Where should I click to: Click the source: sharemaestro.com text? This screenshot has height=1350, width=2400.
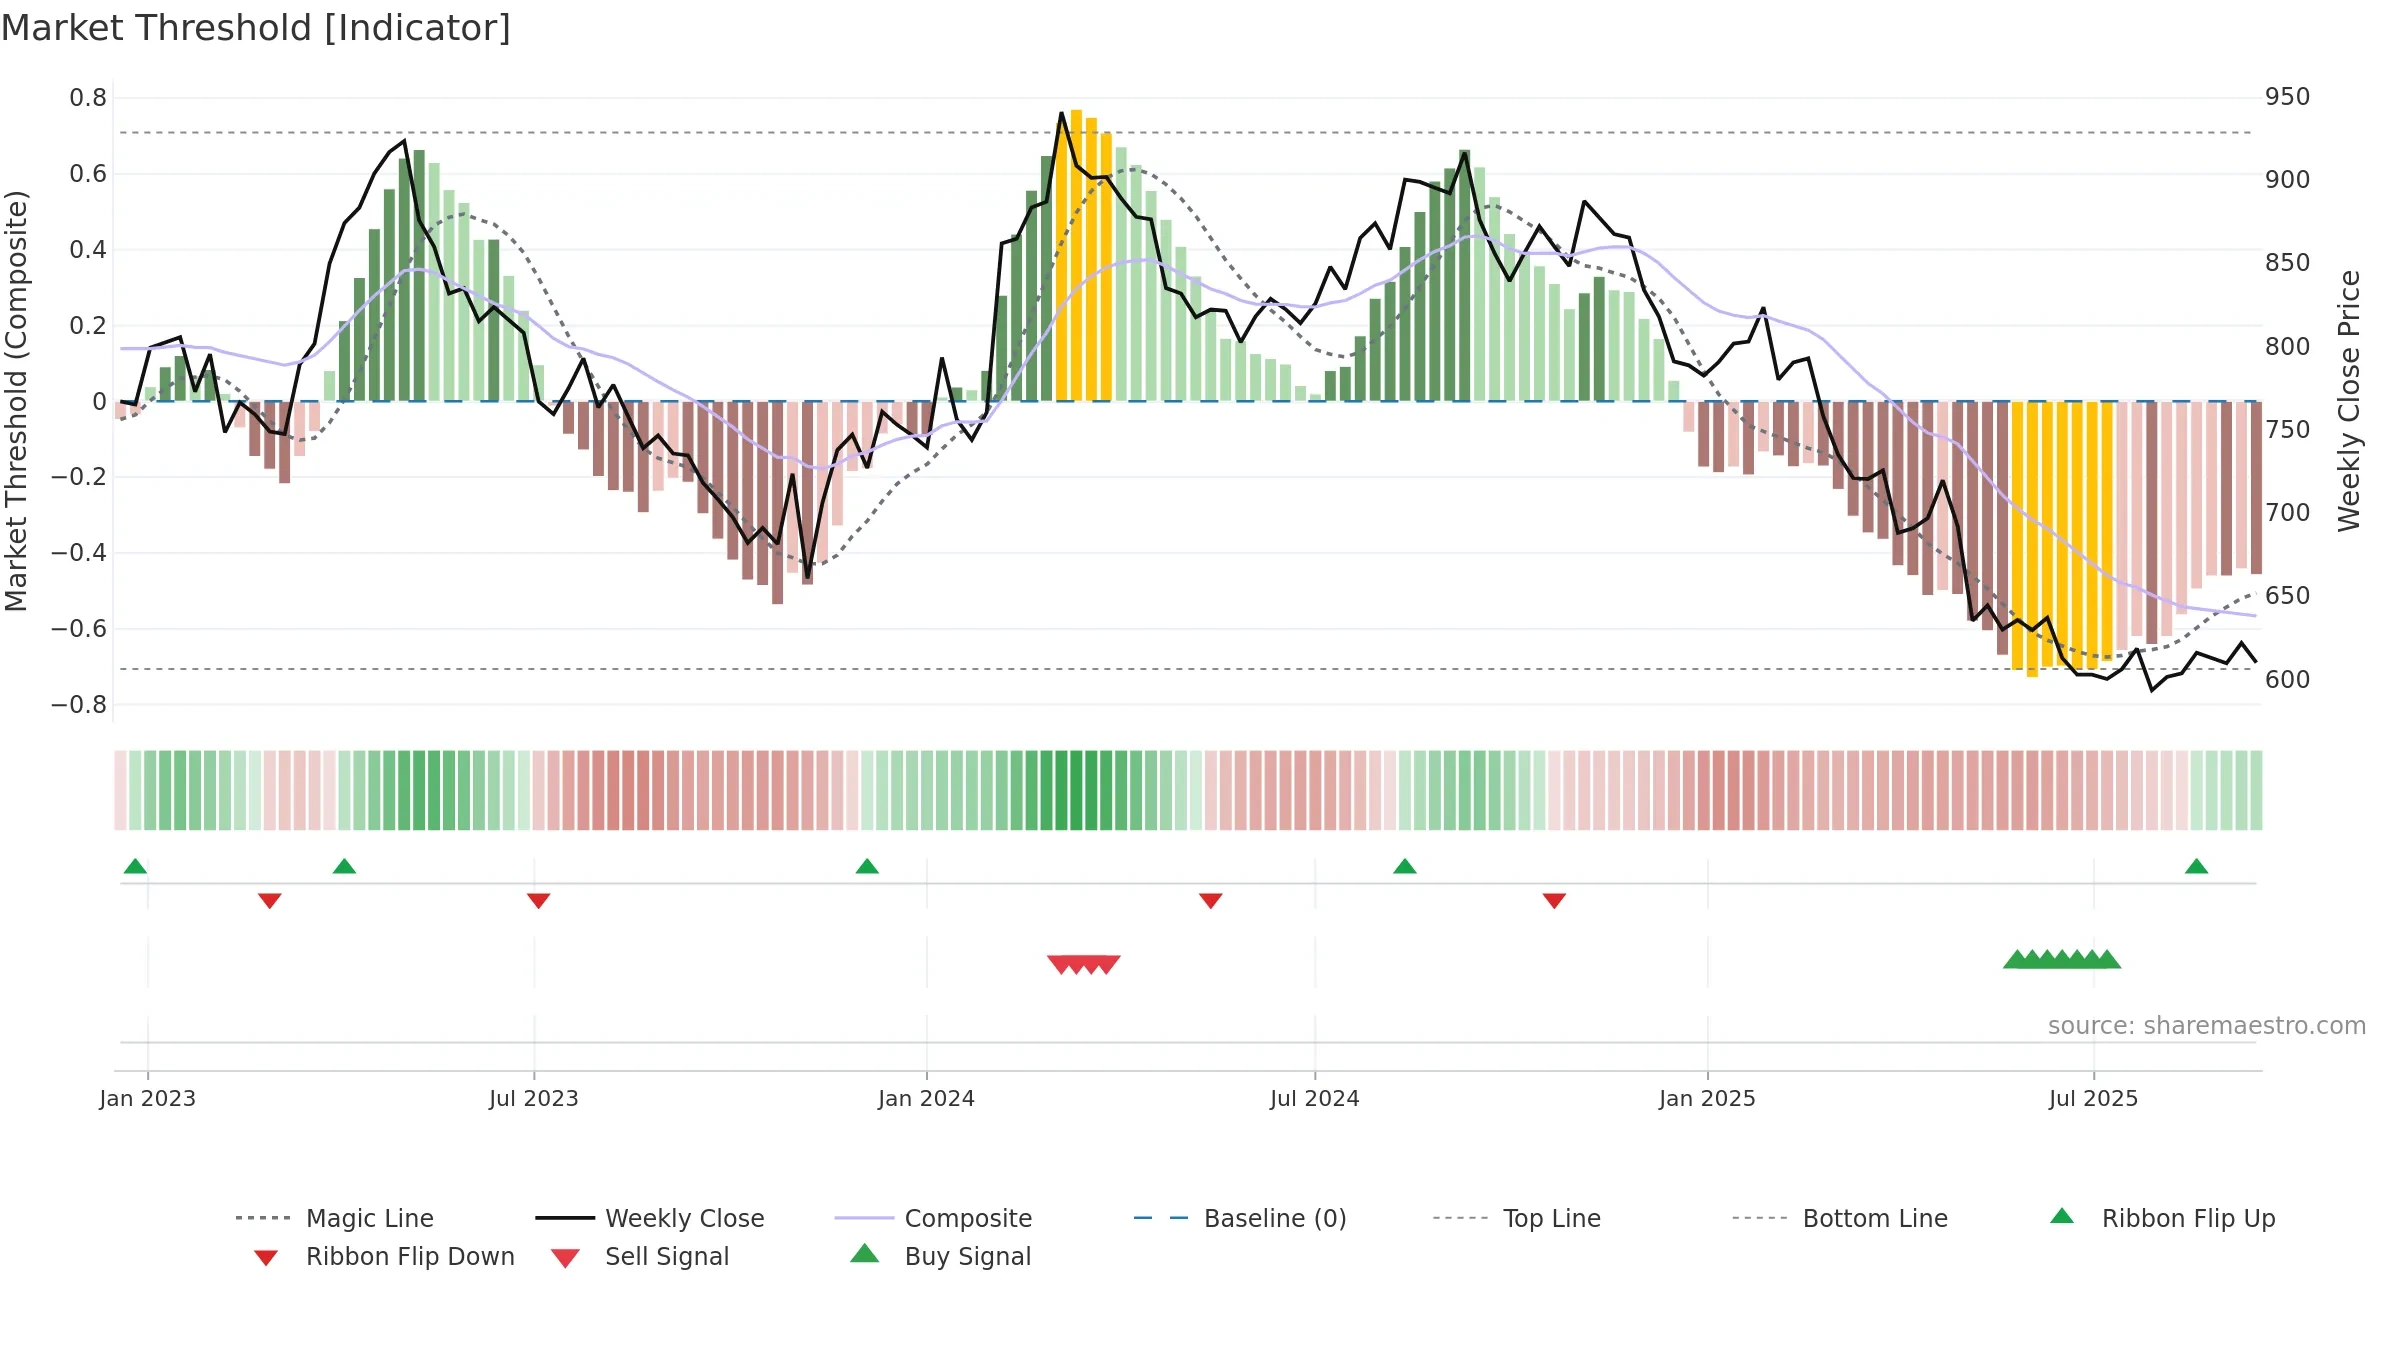coord(2207,1025)
